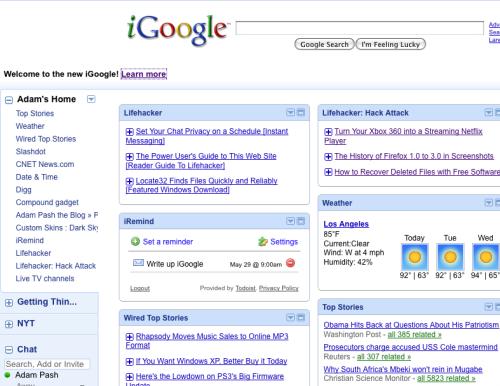
Task: Open Lifehacker: Hack Attack gadget menu dropdown
Action: click(489, 113)
